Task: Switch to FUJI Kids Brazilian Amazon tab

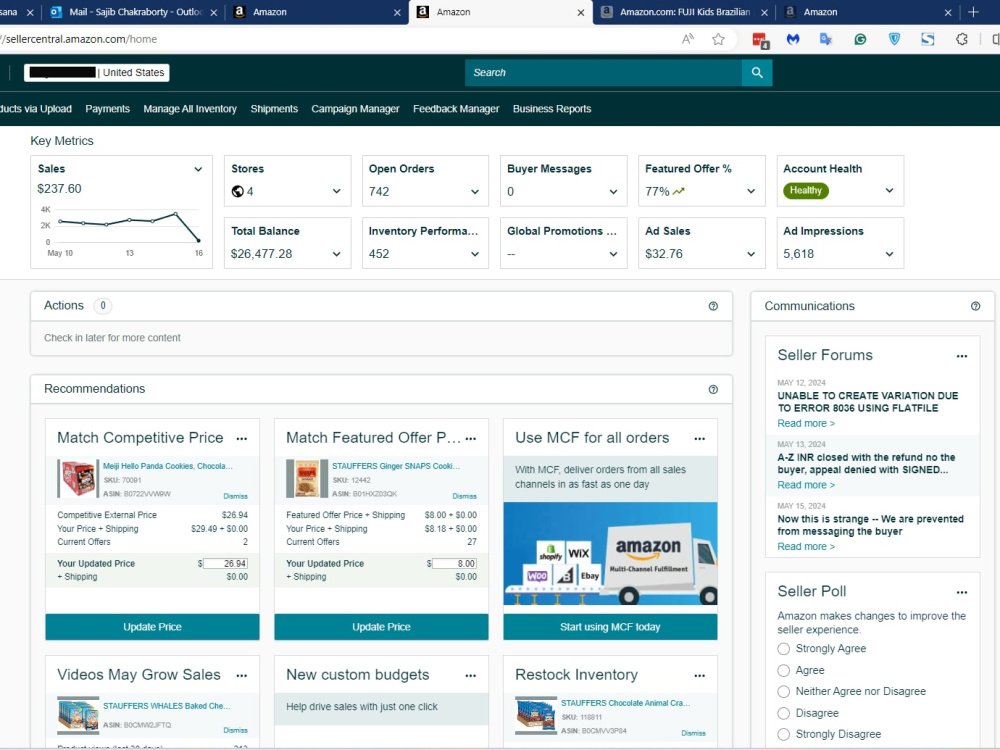Action: (684, 12)
